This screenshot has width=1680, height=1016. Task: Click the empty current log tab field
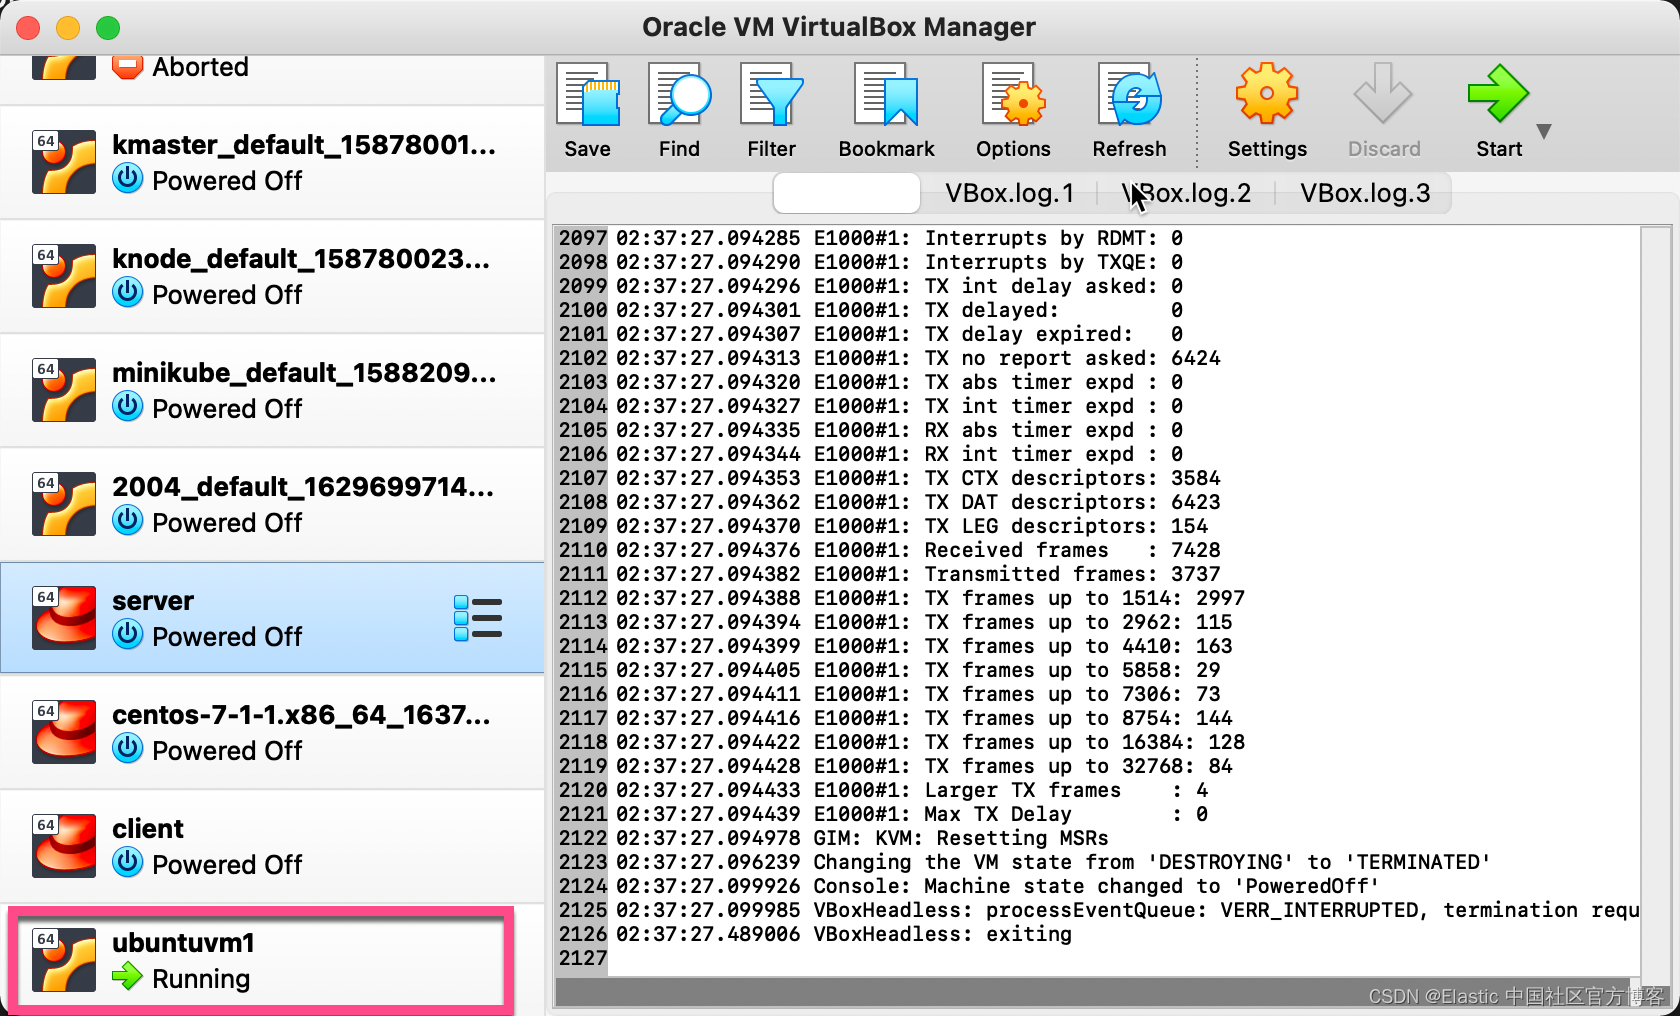coord(845,193)
